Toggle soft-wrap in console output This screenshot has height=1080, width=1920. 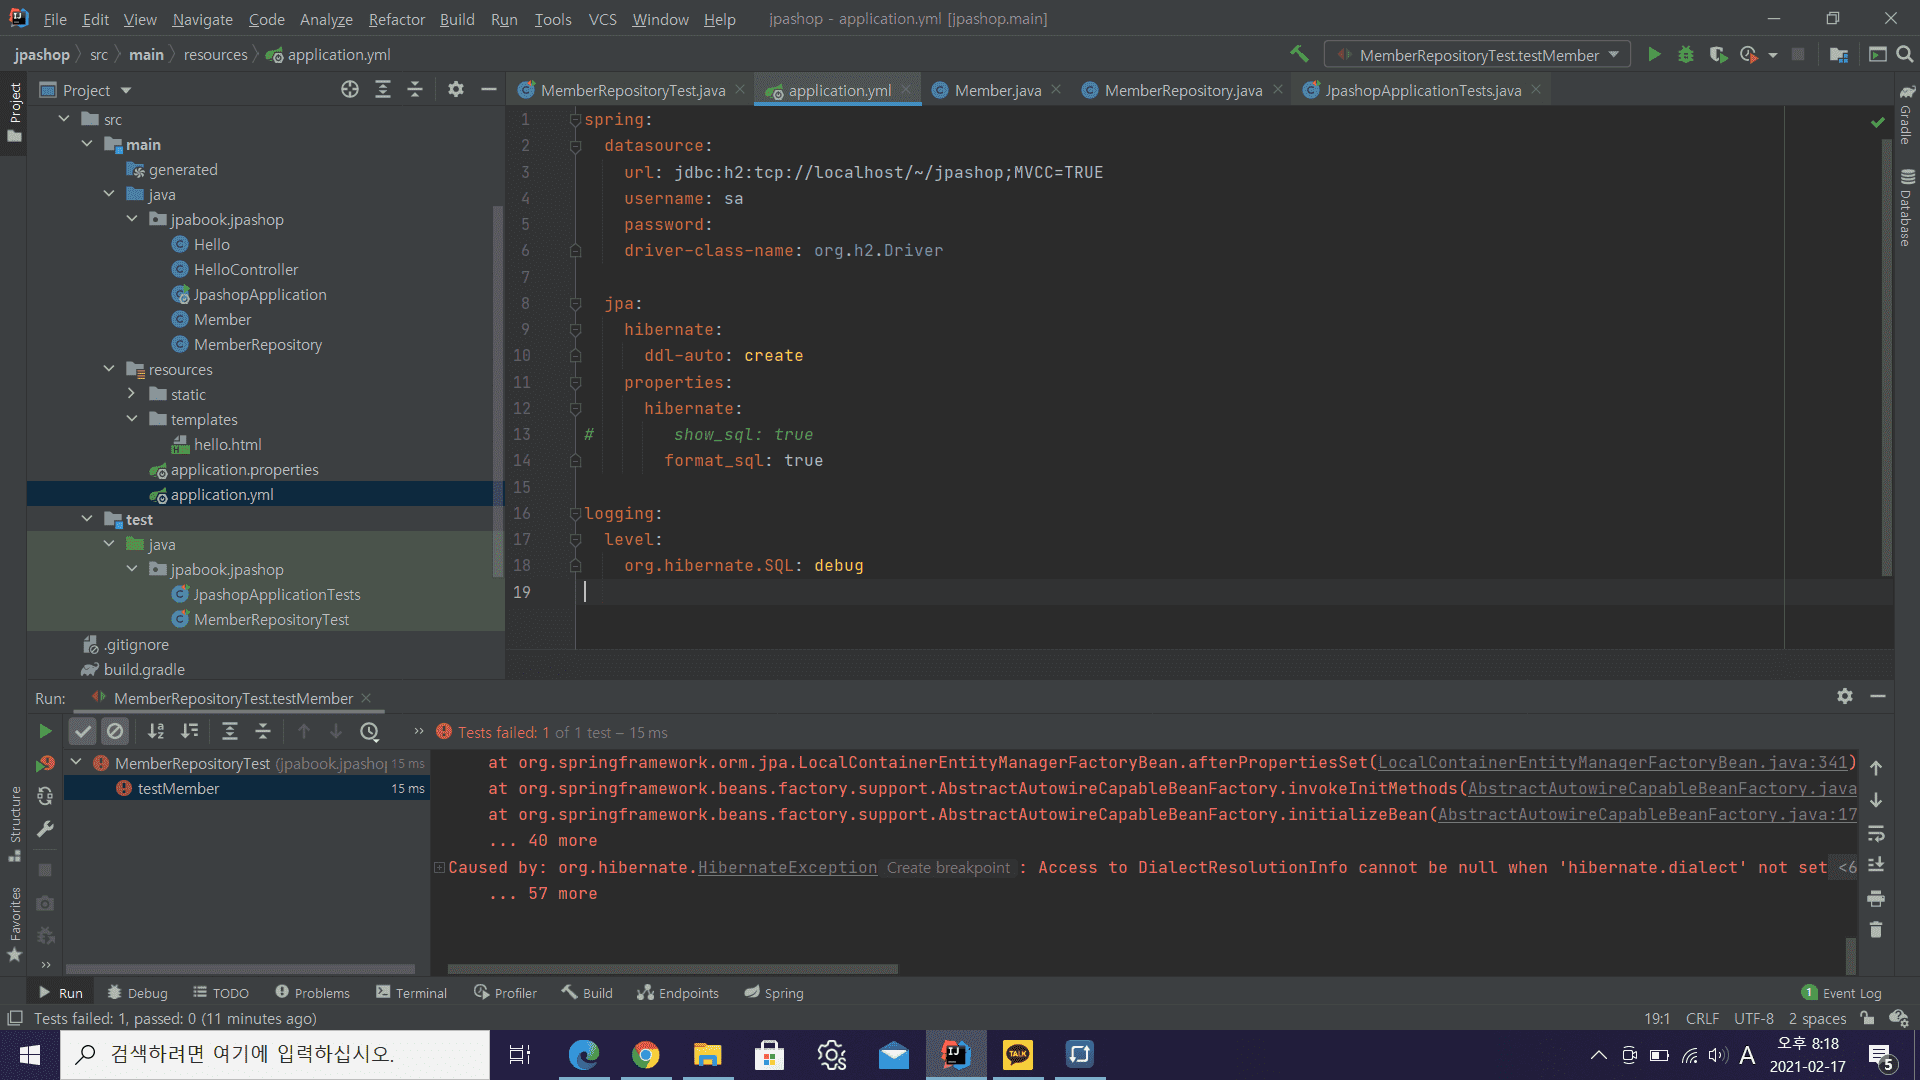pyautogui.click(x=1876, y=833)
